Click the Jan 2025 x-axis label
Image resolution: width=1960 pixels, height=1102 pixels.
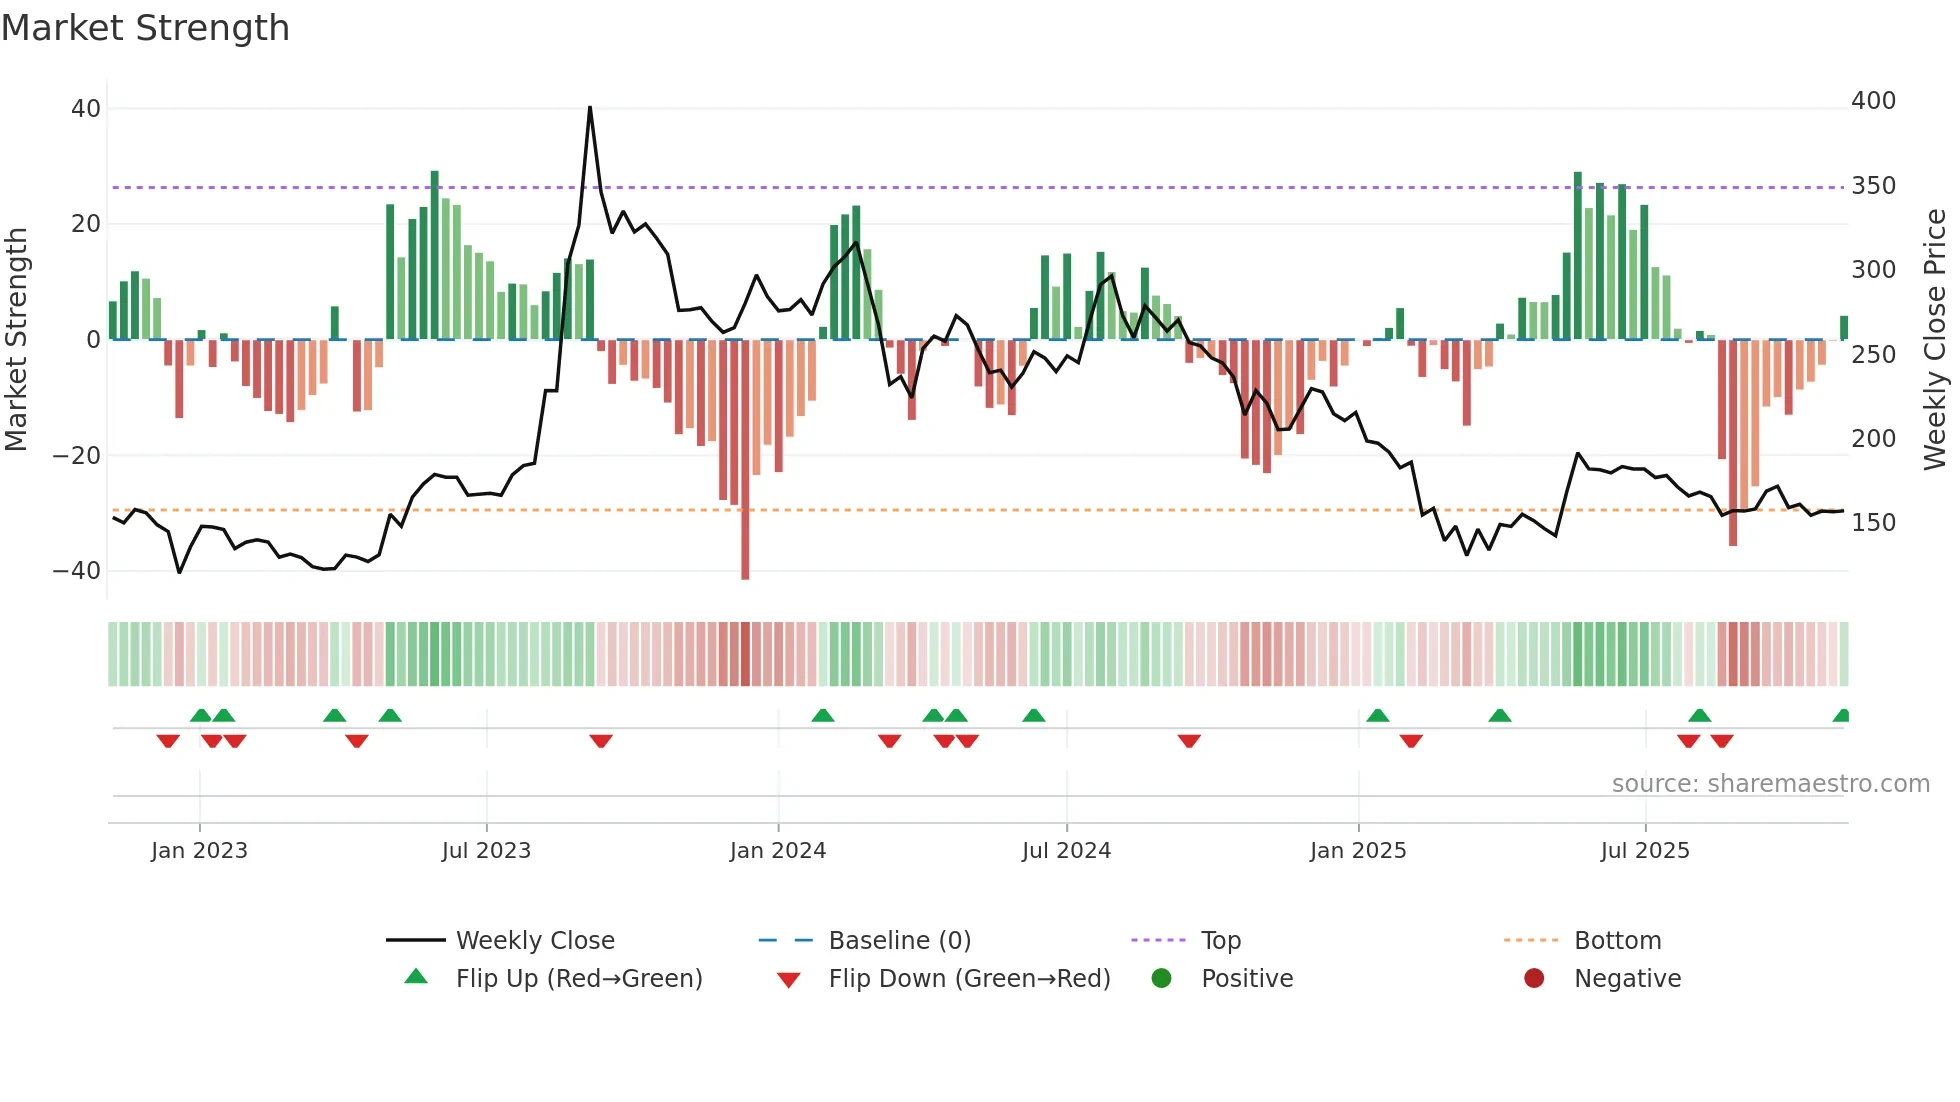pos(1357,851)
